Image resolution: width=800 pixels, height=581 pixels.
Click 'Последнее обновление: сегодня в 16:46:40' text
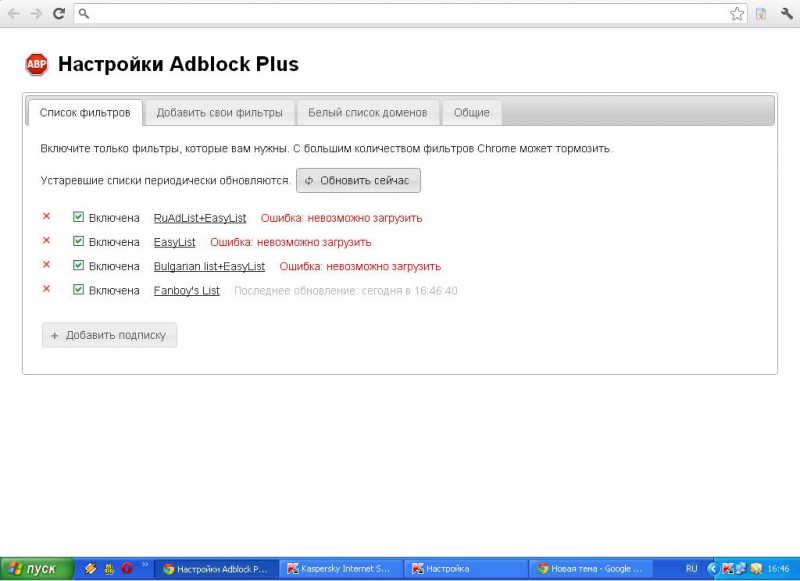345,291
